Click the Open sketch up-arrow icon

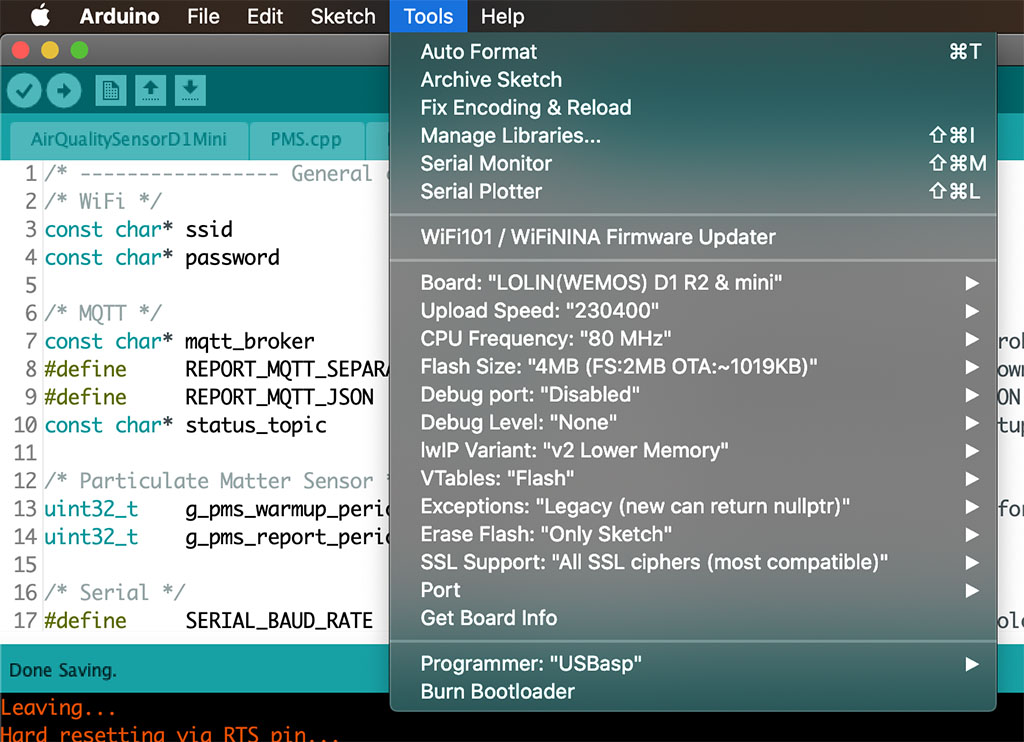click(151, 91)
